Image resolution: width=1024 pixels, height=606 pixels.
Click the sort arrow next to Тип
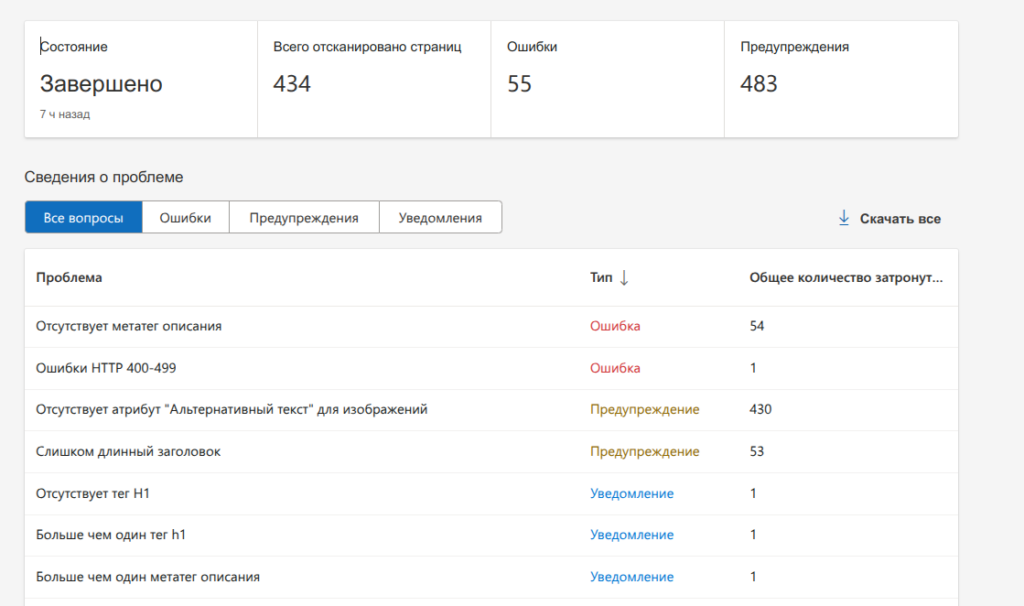(624, 278)
